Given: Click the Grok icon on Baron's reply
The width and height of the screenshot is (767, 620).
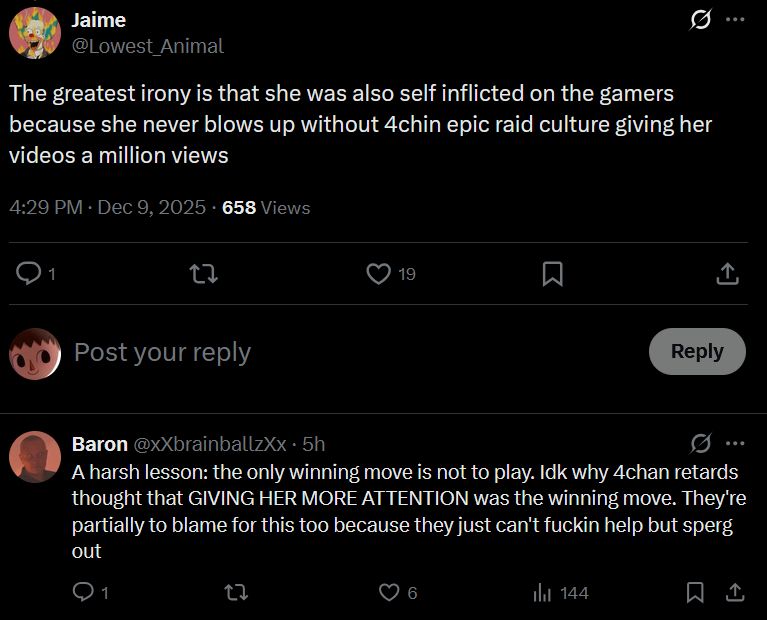Looking at the screenshot, I should click(701, 443).
